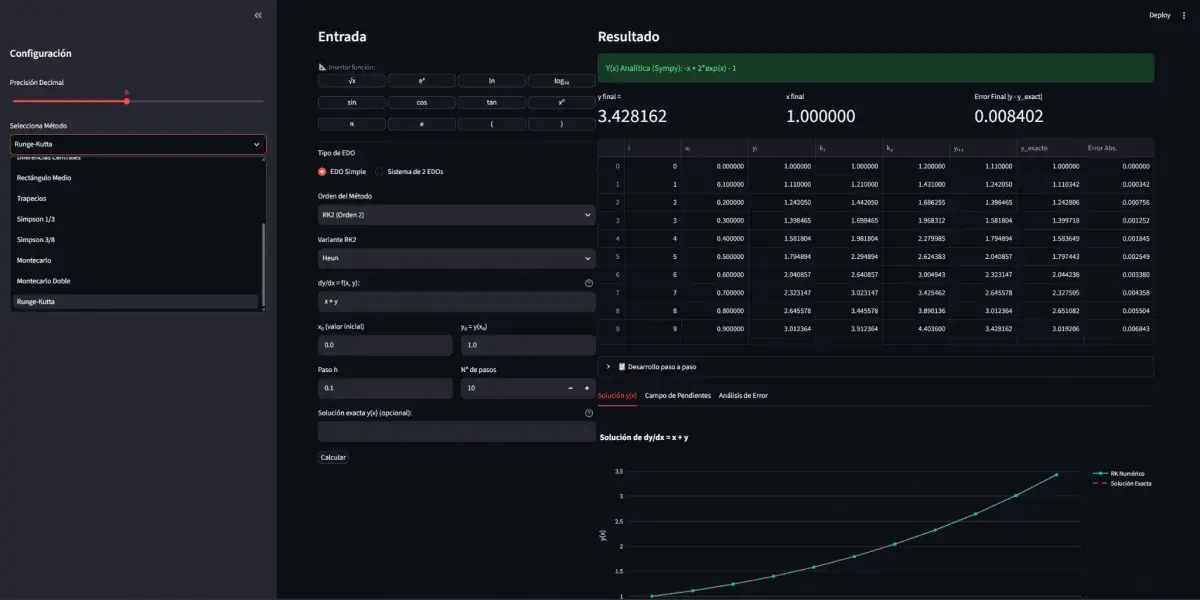Switch to the Solución y(x) tab
Viewport: 1200px width, 600px height.
[x=617, y=396]
